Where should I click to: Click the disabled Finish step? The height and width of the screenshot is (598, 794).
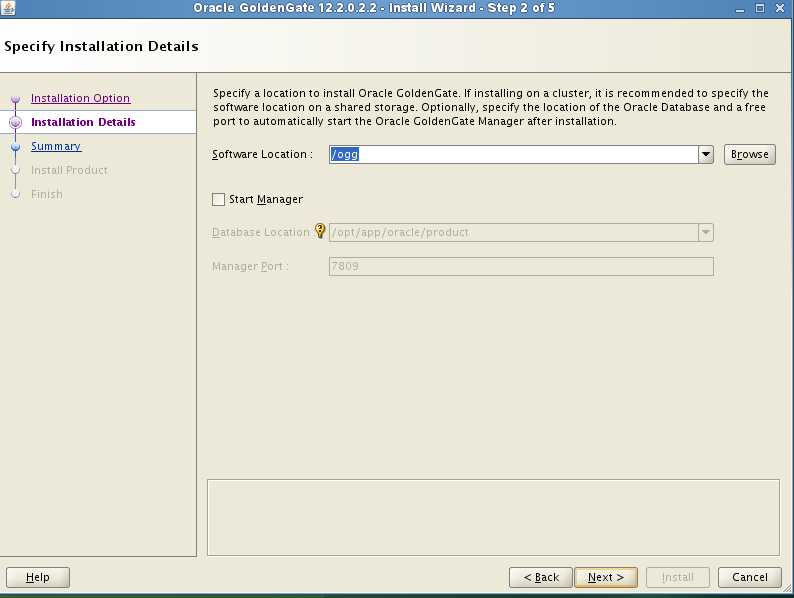(x=47, y=194)
